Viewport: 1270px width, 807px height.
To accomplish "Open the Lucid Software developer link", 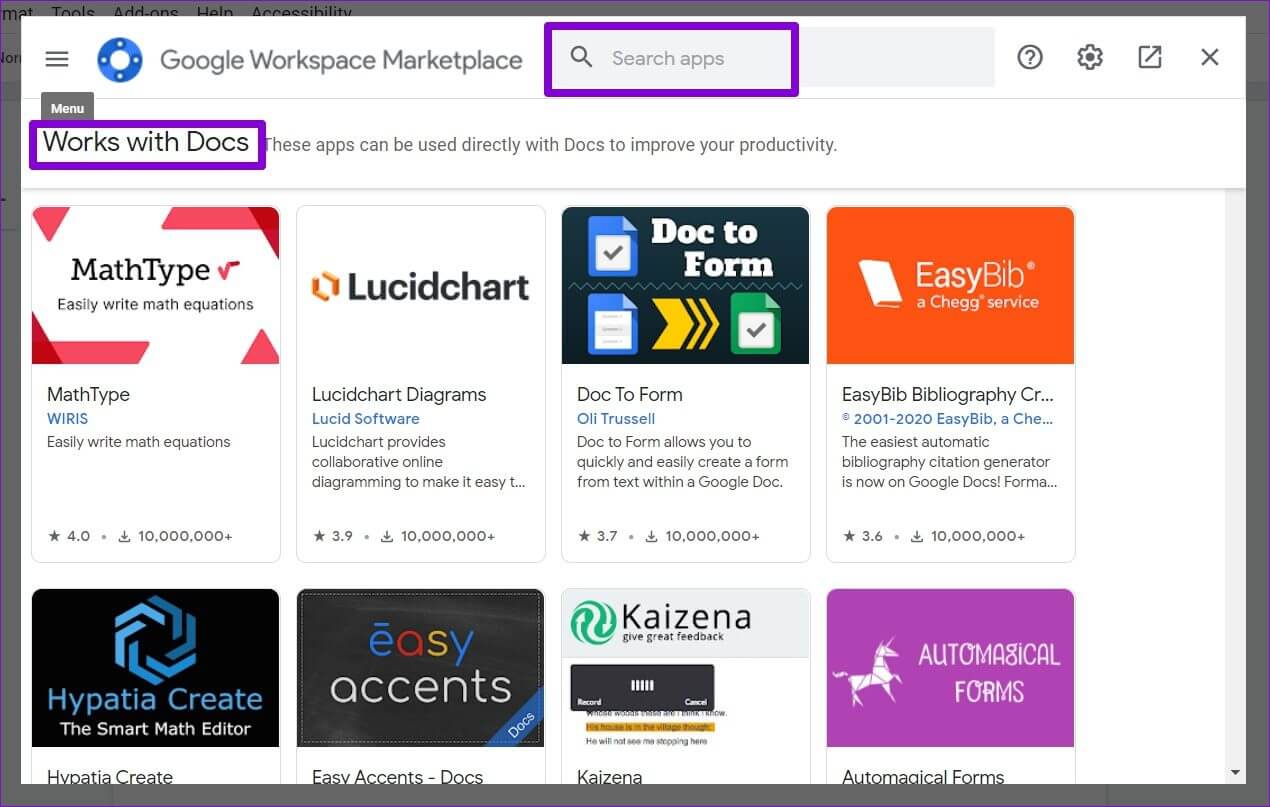I will 366,419.
